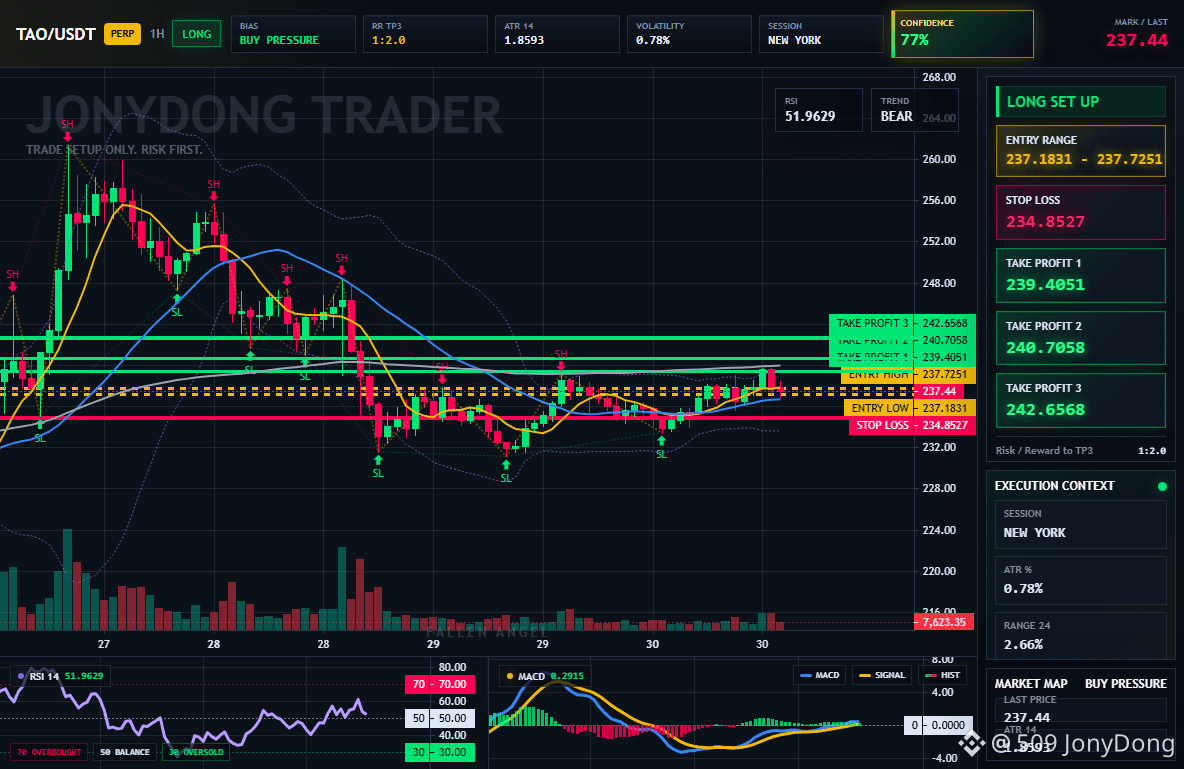Toggle the blue MACD line legend entry
The height and width of the screenshot is (769, 1184).
(x=819, y=675)
